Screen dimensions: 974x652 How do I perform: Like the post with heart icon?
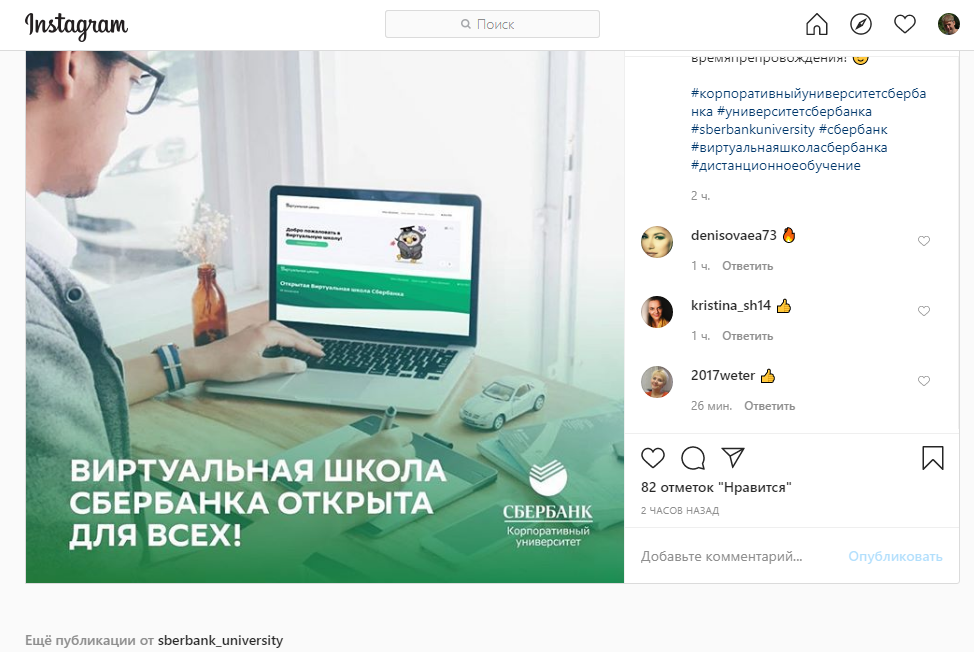pos(653,458)
